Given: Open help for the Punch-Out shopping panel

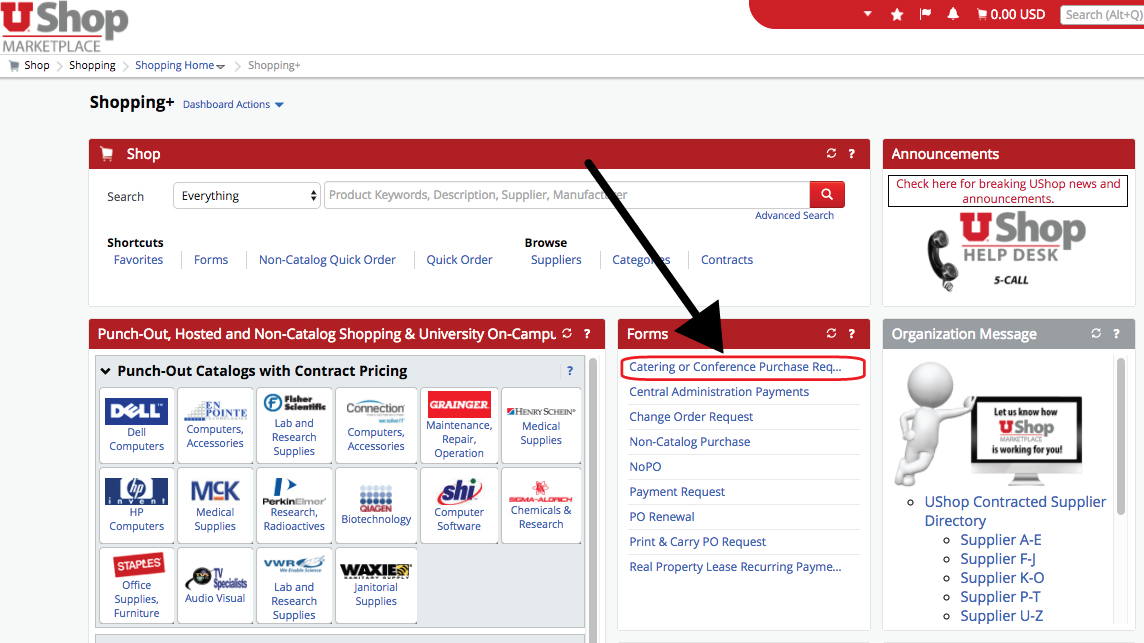Looking at the screenshot, I should [x=587, y=334].
